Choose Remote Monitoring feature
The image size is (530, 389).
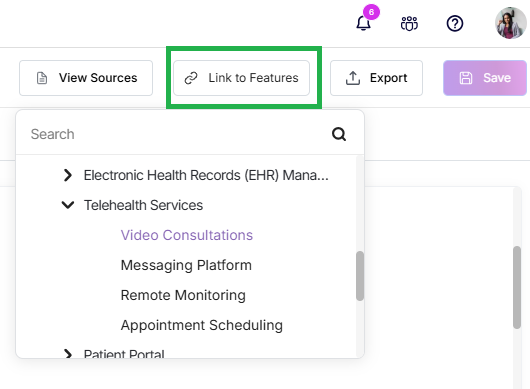pyautogui.click(x=183, y=295)
